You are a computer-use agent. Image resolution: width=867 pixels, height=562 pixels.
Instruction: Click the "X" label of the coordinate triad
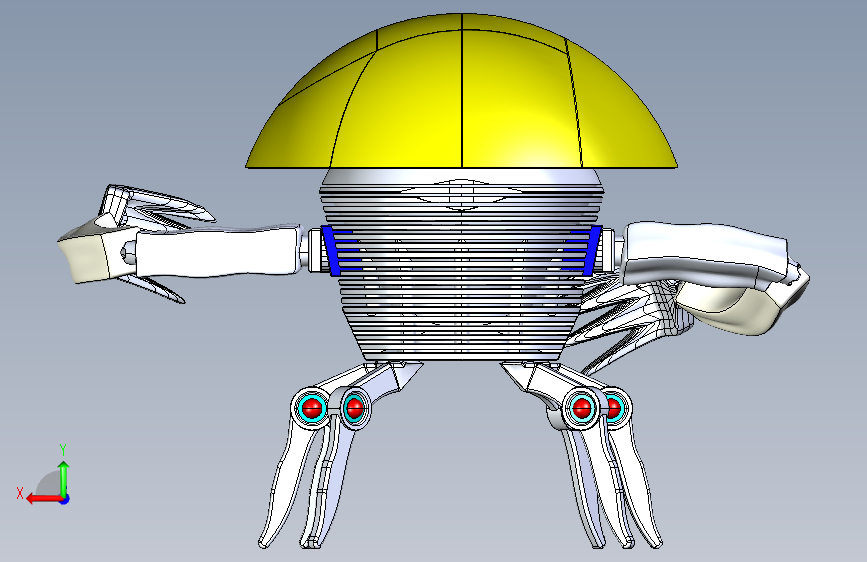coord(20,493)
